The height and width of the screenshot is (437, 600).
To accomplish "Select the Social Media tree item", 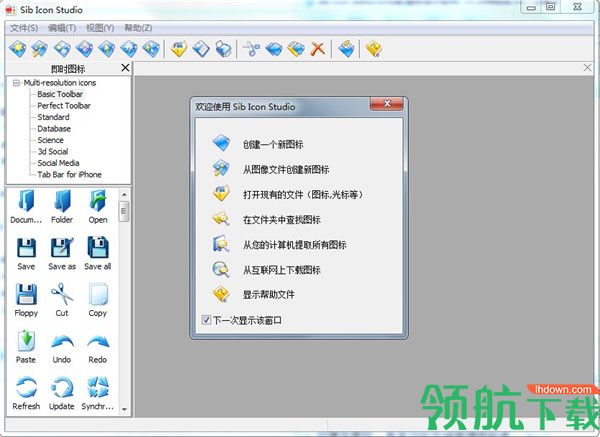I will click(58, 163).
